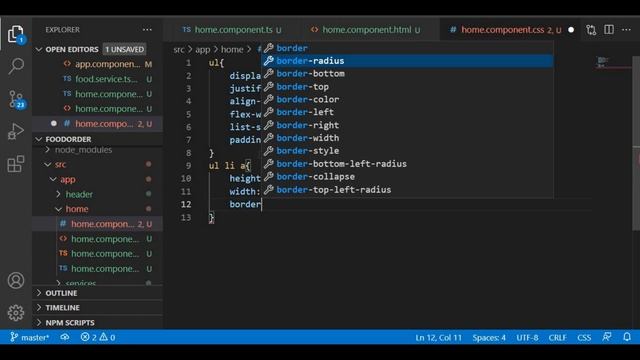Click Ln 12, Col 11 in status bar
The width and height of the screenshot is (640, 360).
(438, 338)
